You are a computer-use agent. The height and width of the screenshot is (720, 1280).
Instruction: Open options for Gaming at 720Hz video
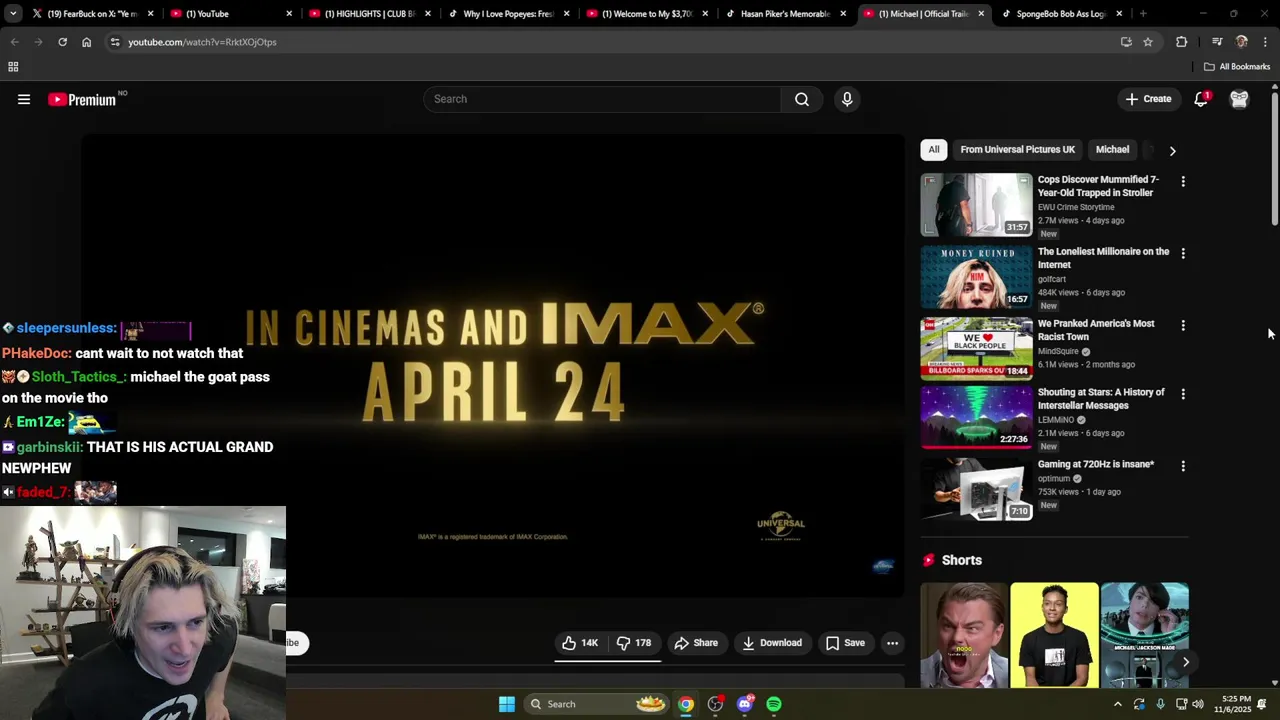[x=1183, y=466]
